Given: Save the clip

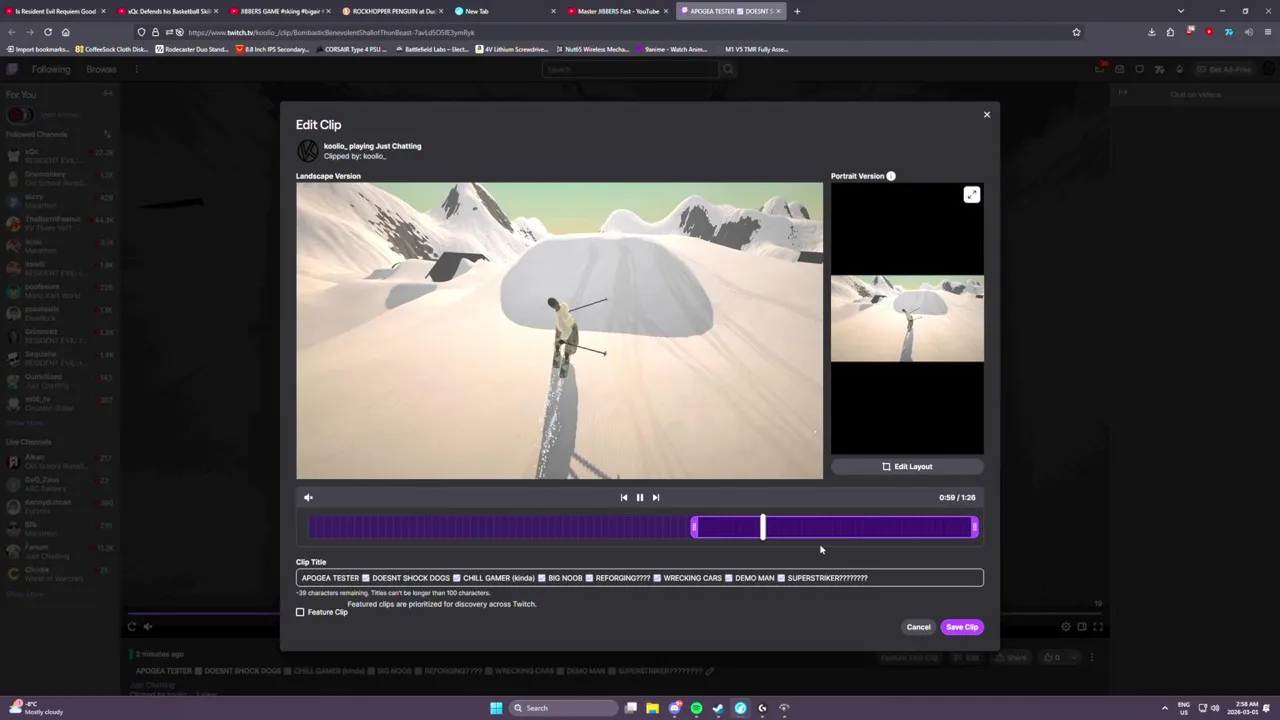Looking at the screenshot, I should tap(962, 627).
